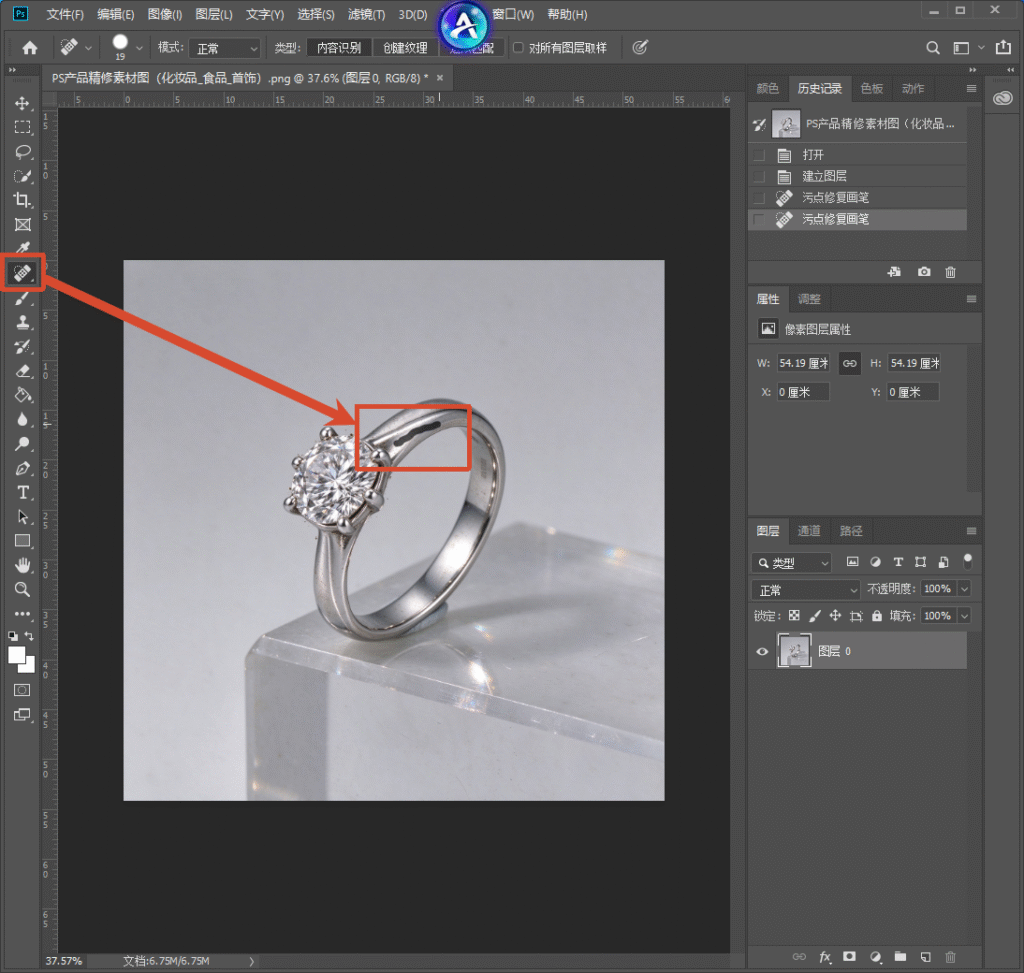Select the Clone Stamp tool
Viewport: 1024px width, 973px height.
(x=22, y=322)
